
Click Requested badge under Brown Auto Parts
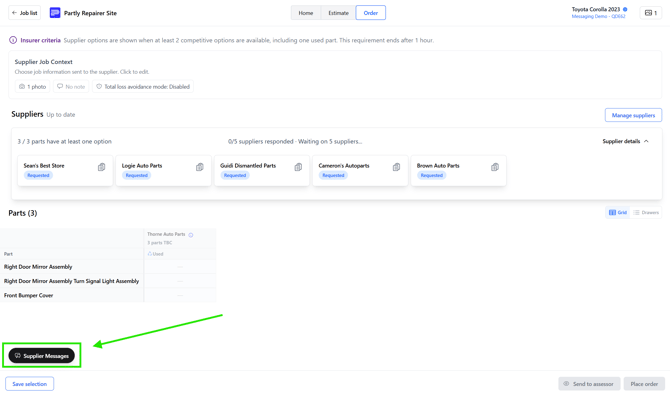[x=432, y=175]
